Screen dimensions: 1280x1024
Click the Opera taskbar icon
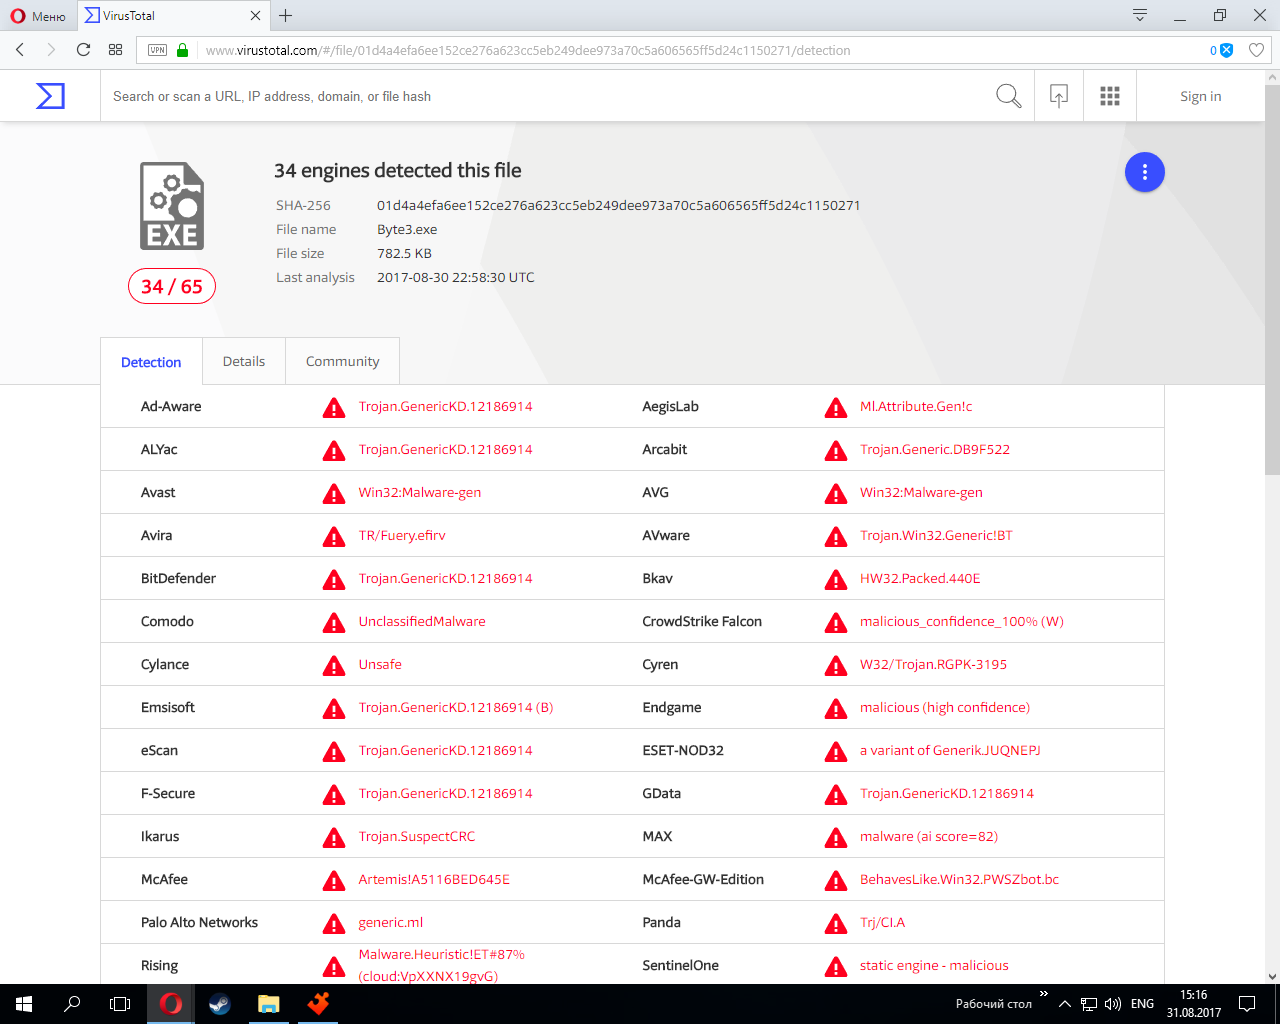coord(171,1004)
